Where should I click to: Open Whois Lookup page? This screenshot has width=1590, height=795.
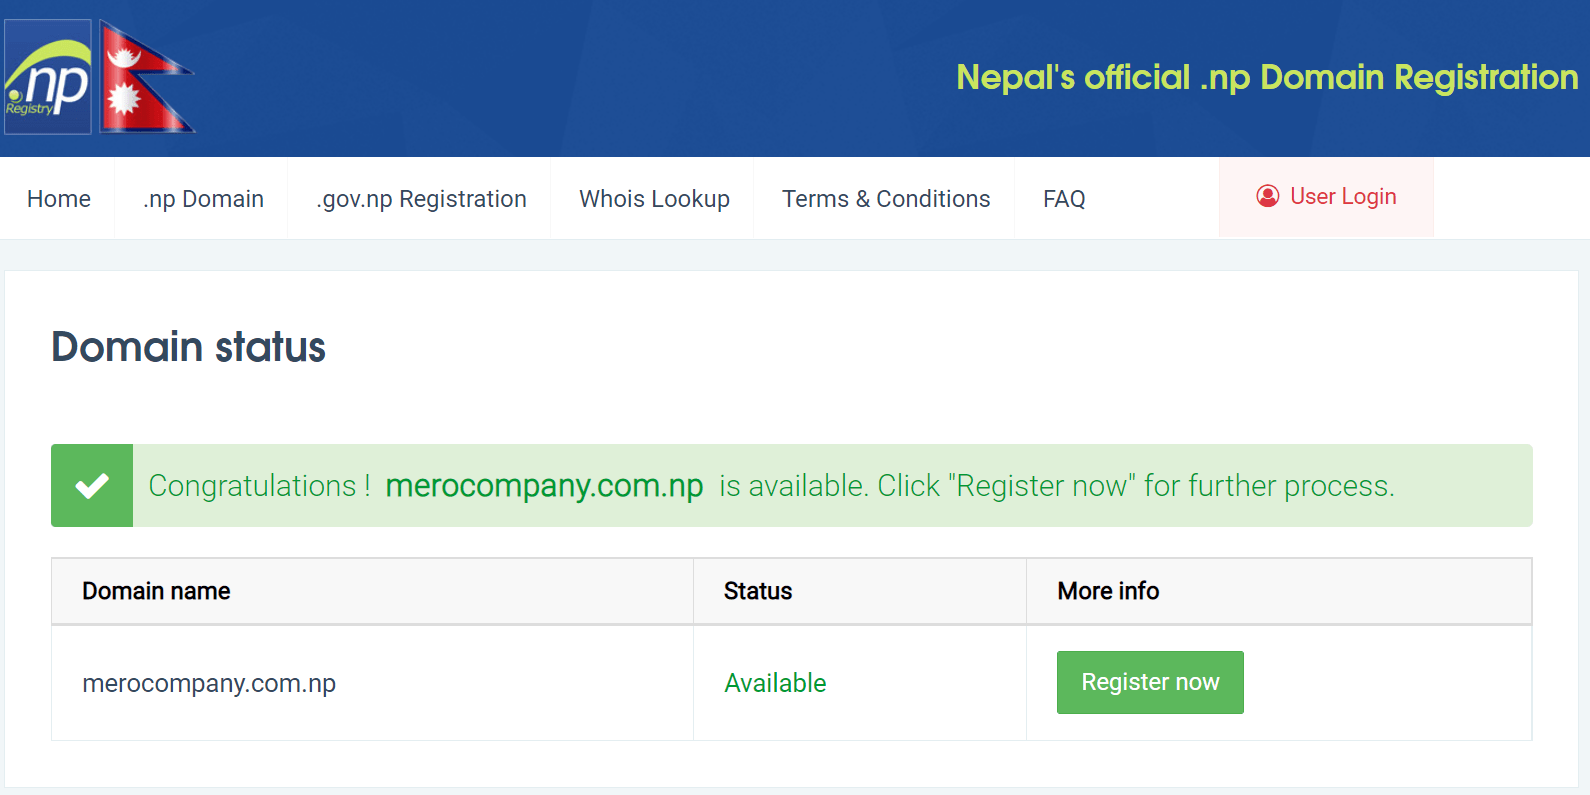654,199
